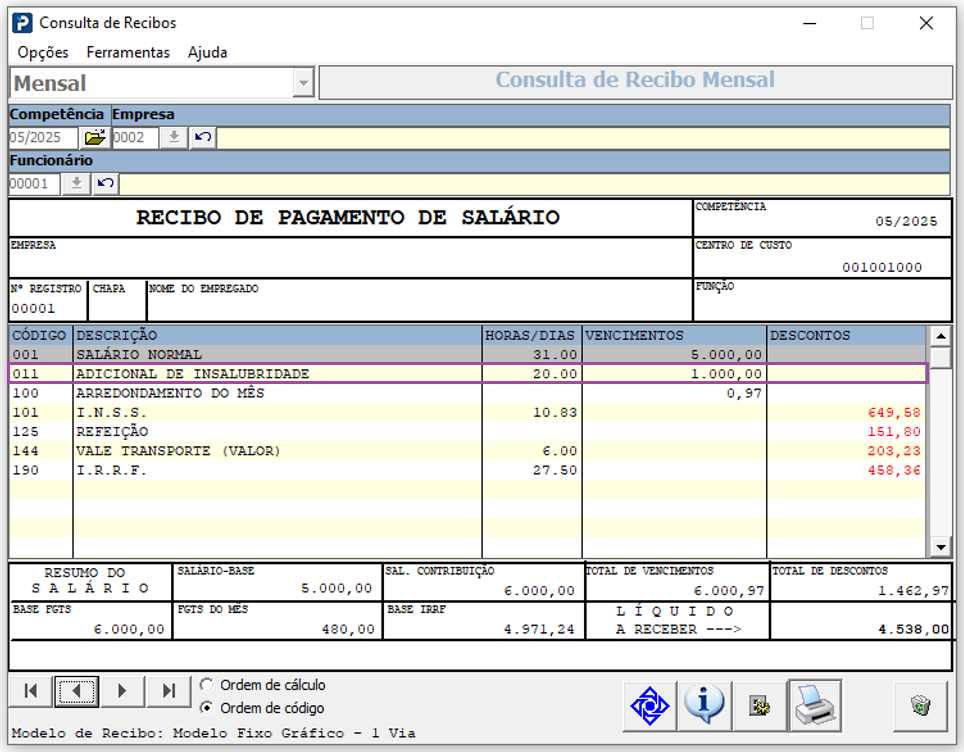Expand the Mensal dropdown list
The image size is (964, 752).
[303, 83]
